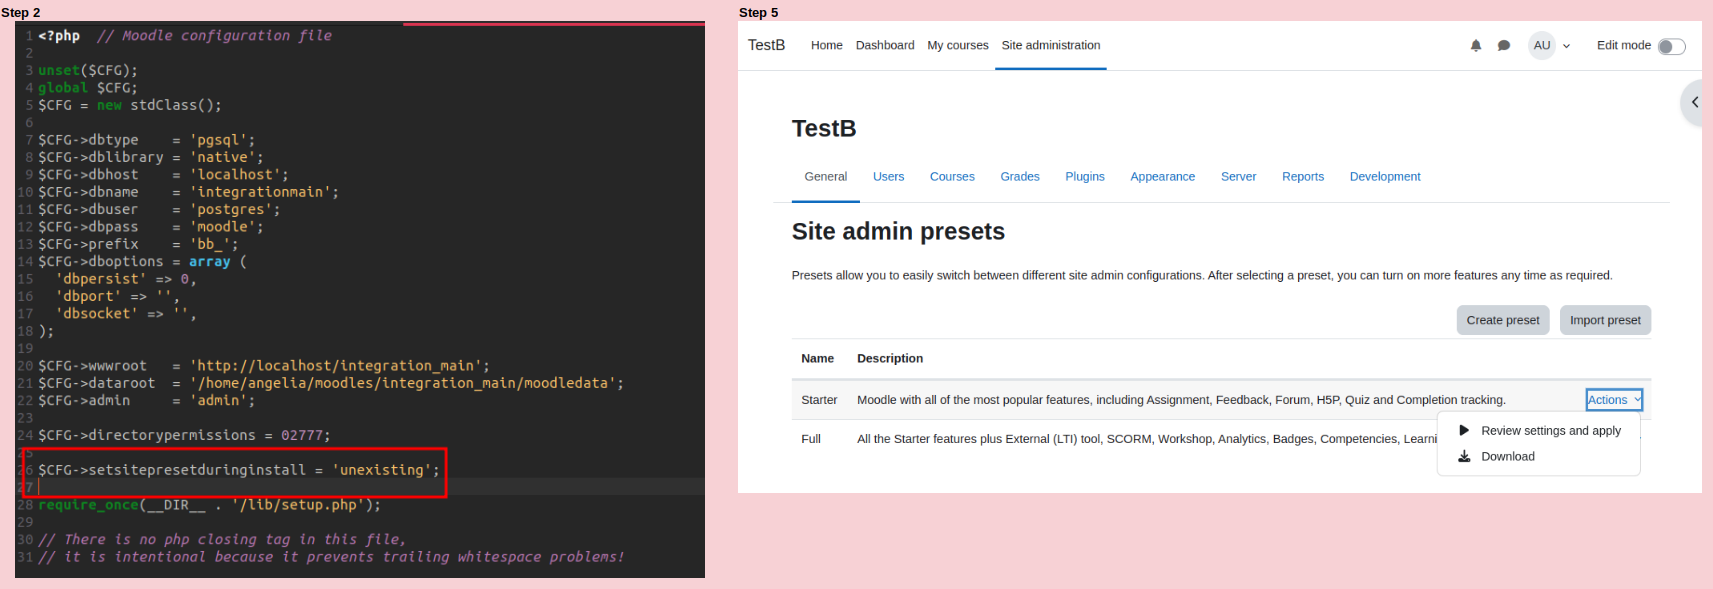Image resolution: width=1713 pixels, height=589 pixels.
Task: Click the $CFG->dbtype 'pgsql' line
Action: [x=146, y=140]
